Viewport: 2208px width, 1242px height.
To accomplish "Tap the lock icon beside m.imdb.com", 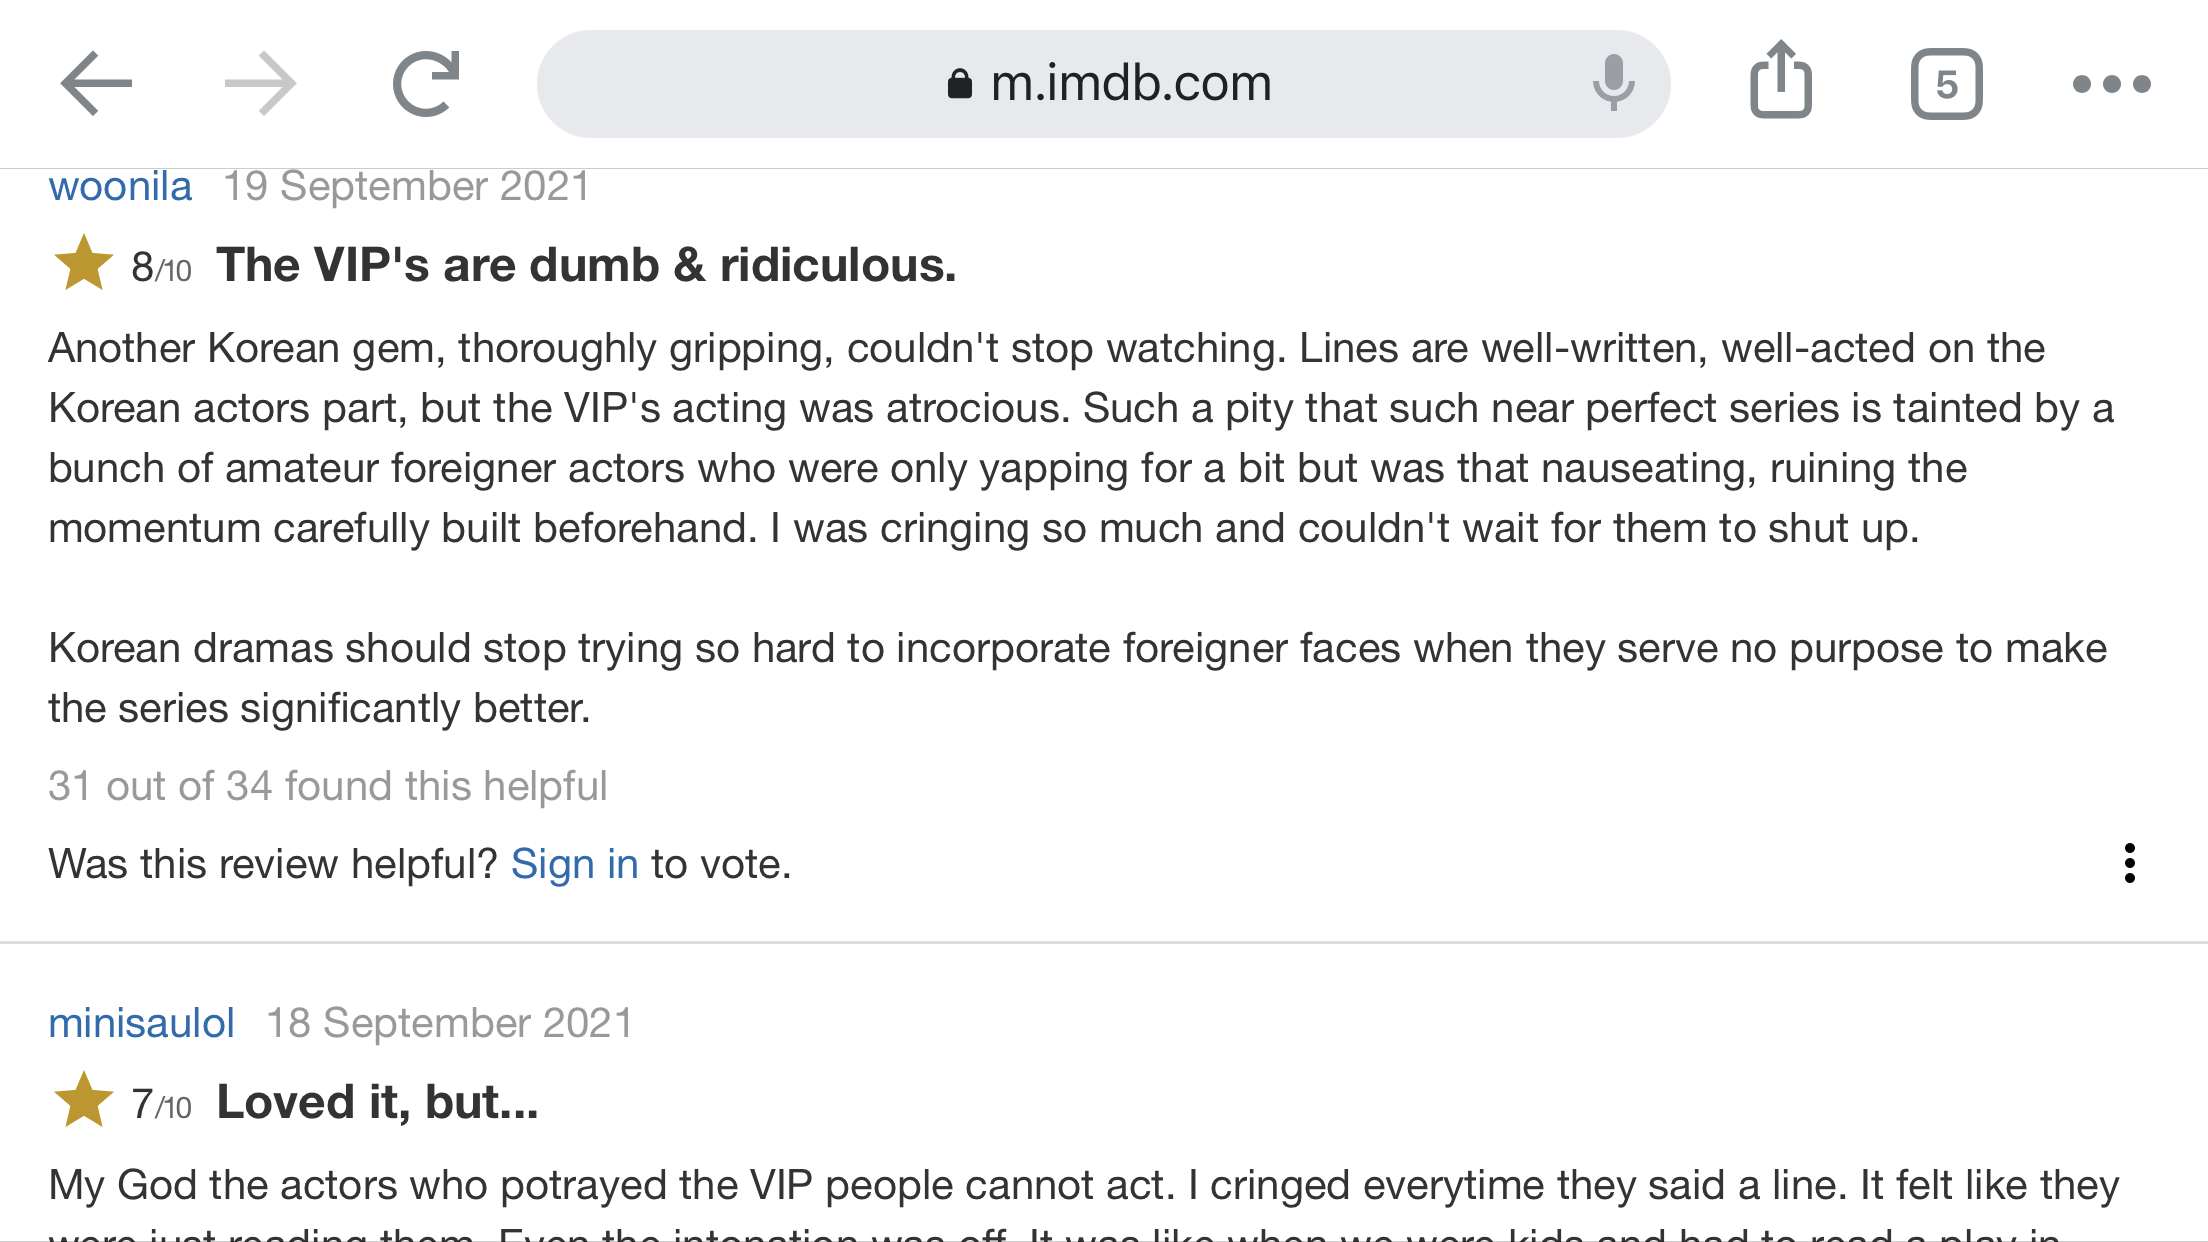I will [959, 84].
